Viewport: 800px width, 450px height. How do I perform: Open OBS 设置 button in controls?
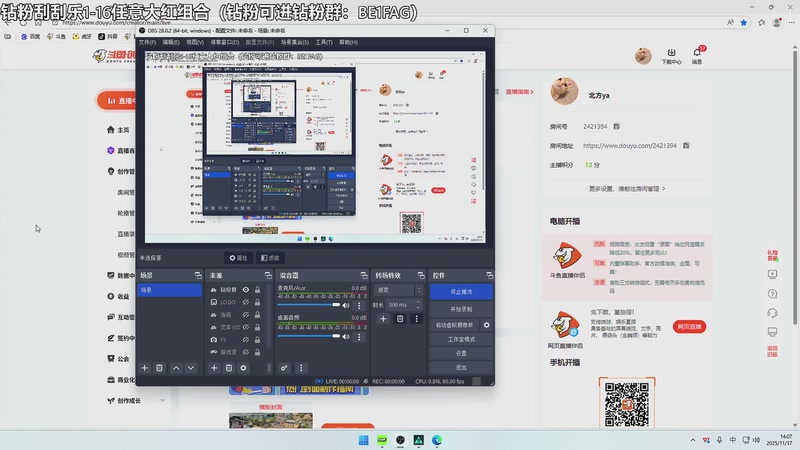[461, 353]
